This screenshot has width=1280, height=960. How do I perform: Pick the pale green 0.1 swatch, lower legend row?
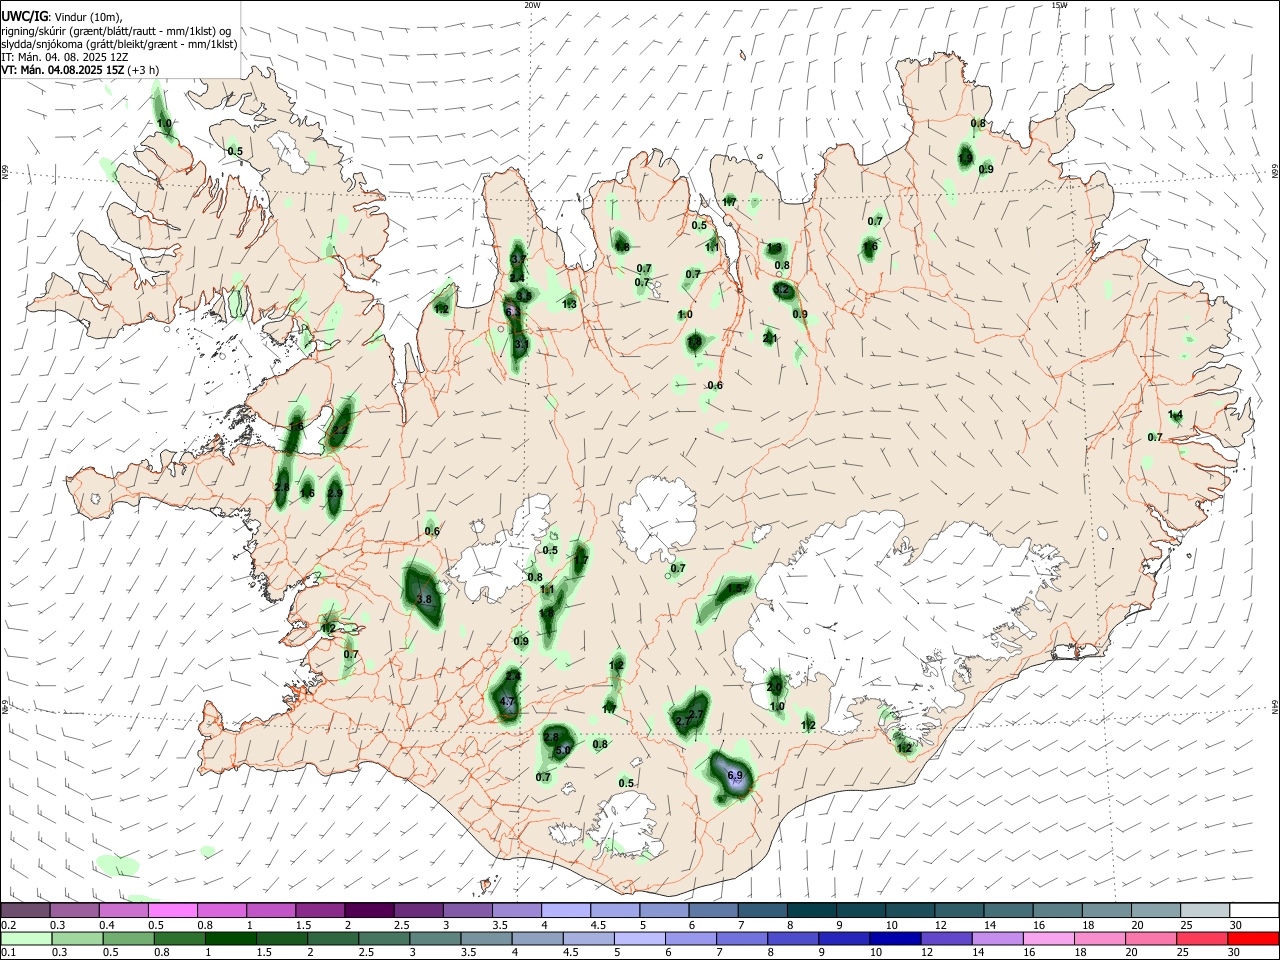[25, 938]
